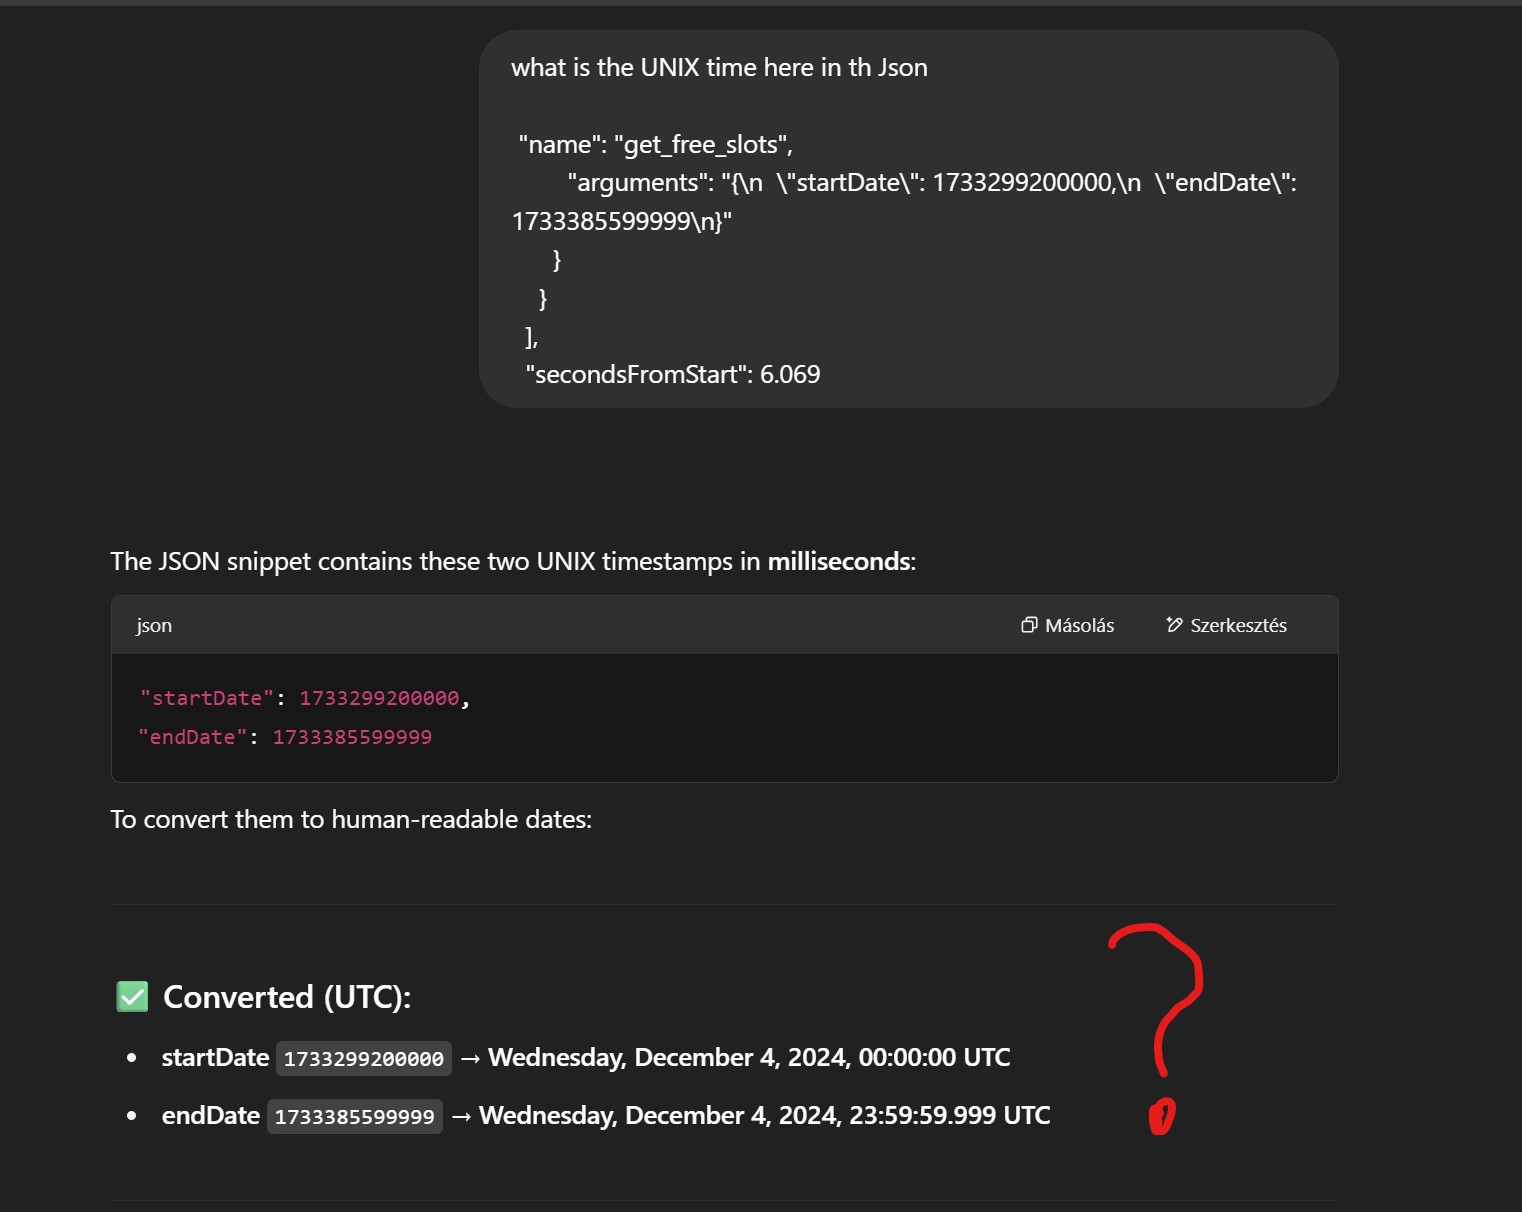The image size is (1522, 1212).
Task: Click the "get_free_slots" name line
Action: 655,144
